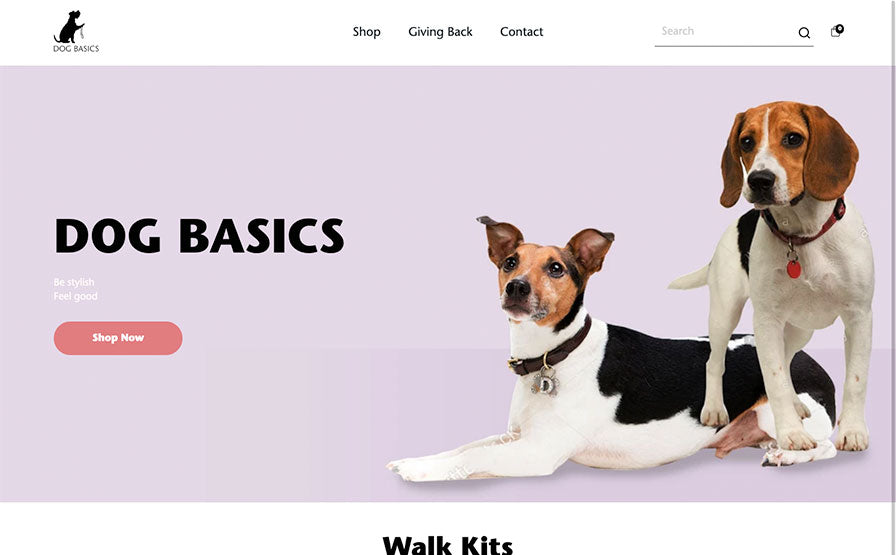Click the magnifying glass search icon
This screenshot has height=555, width=896.
804,33
